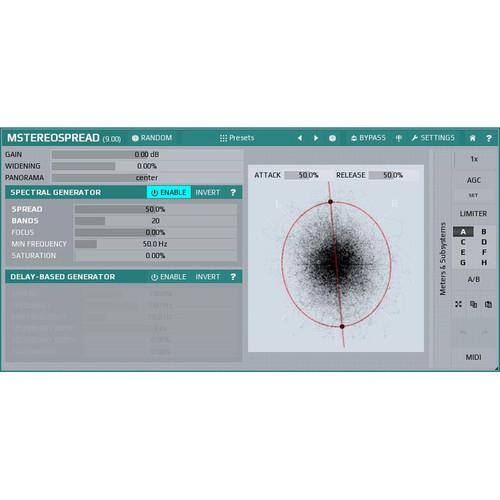Open the Panorama center control
Image resolution: width=500 pixels, height=500 pixels.
(147, 178)
